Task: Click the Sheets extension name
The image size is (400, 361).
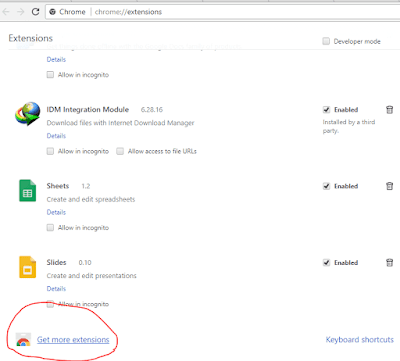Action: coord(58,186)
